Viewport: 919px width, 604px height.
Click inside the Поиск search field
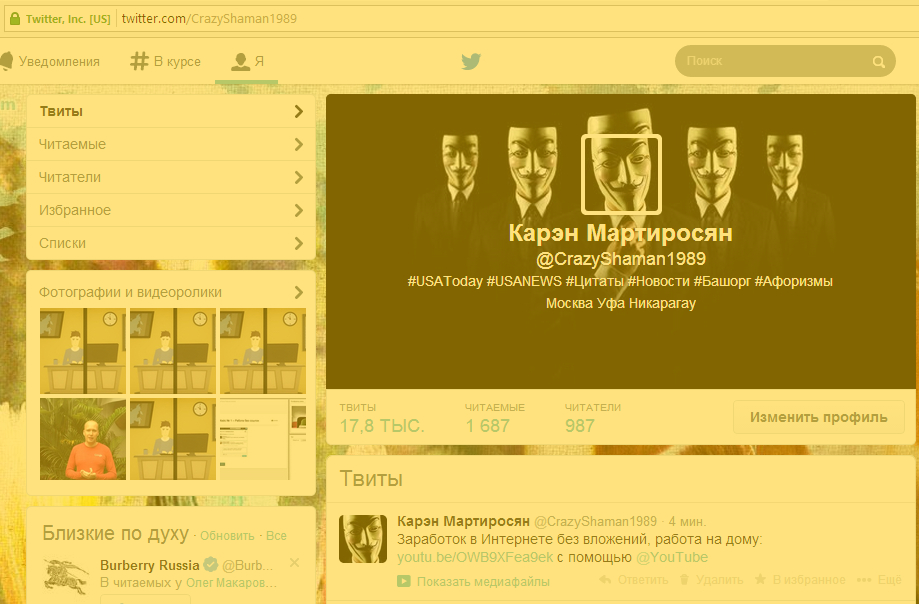click(x=770, y=61)
